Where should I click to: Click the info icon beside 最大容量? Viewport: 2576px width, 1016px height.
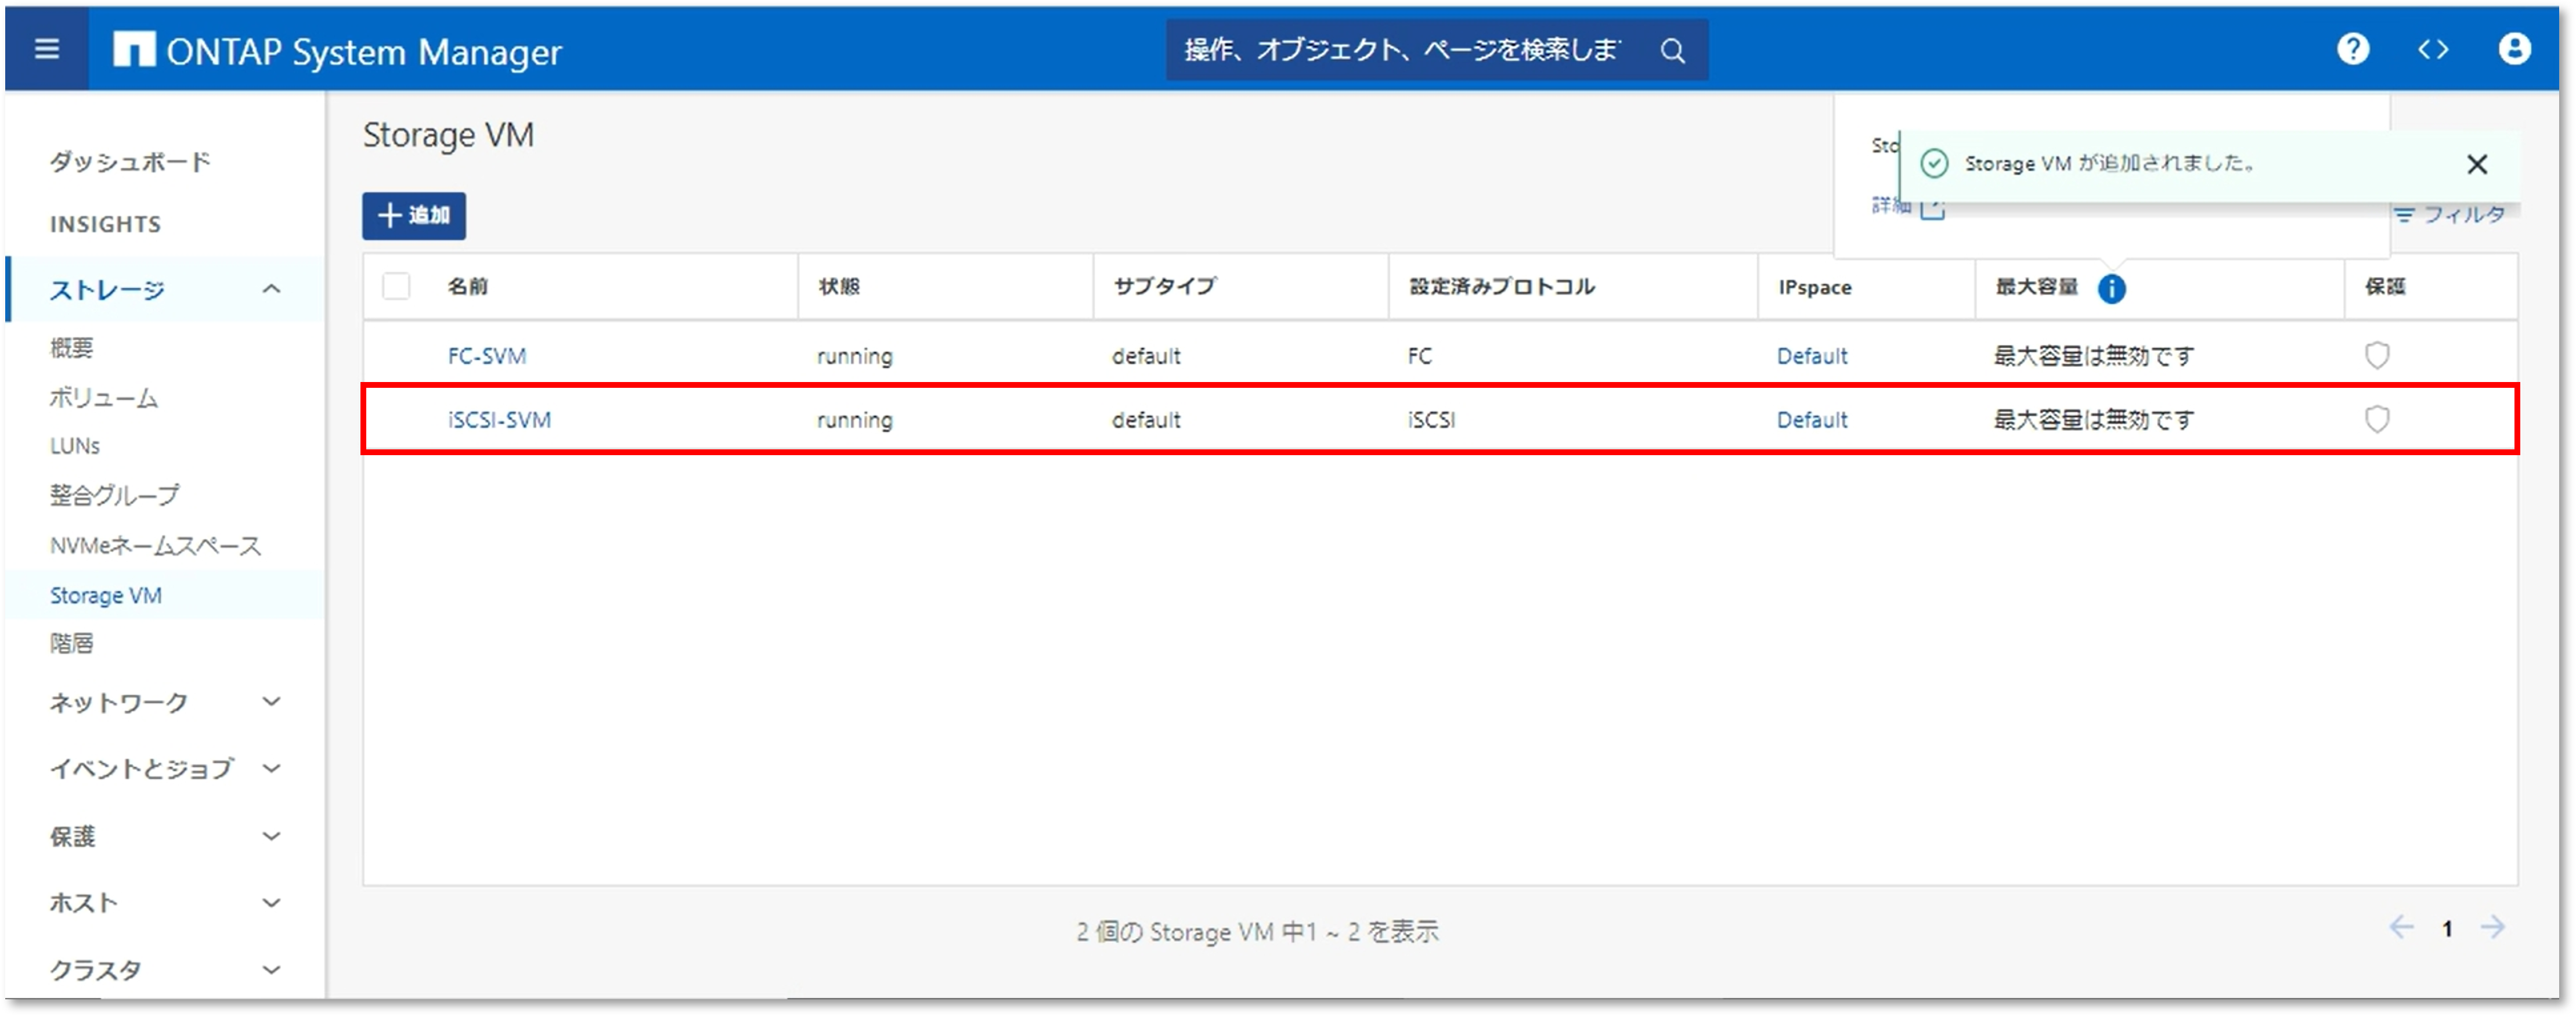[2111, 288]
